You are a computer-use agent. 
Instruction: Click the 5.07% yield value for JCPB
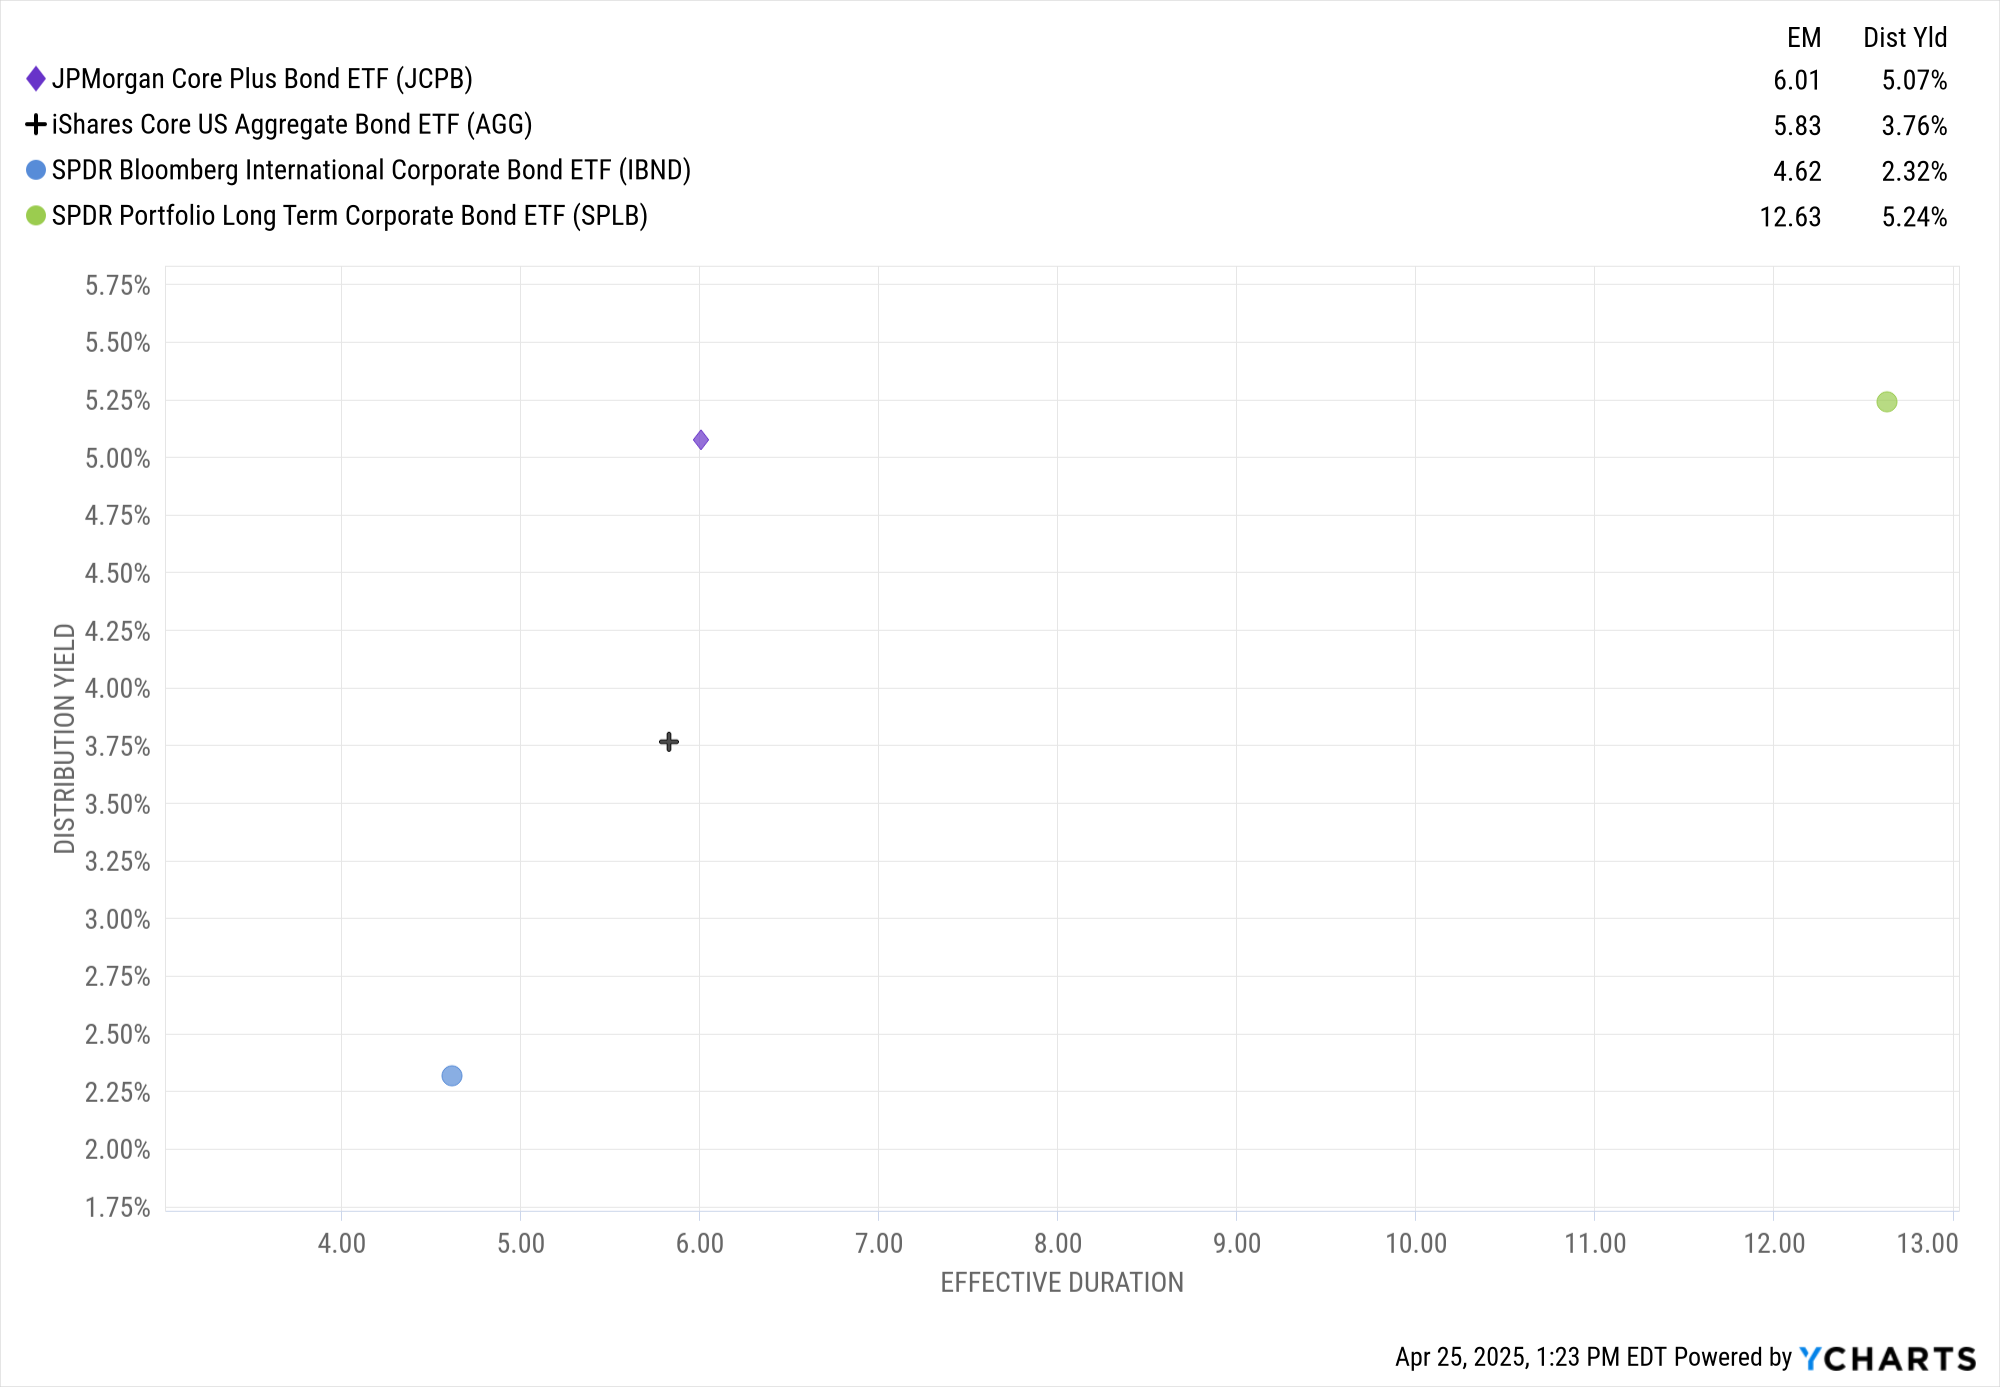(x=1914, y=80)
